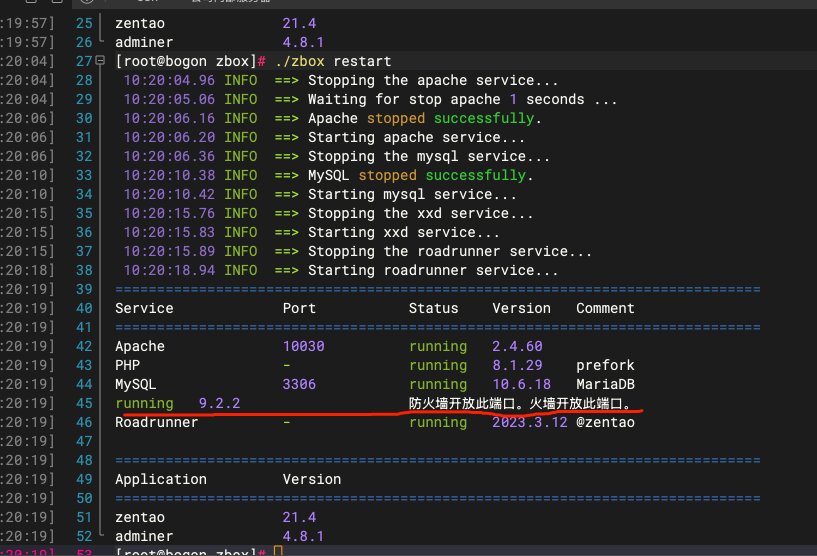
Task: Collapse the fold marker beside line 27
Action: 101,60
